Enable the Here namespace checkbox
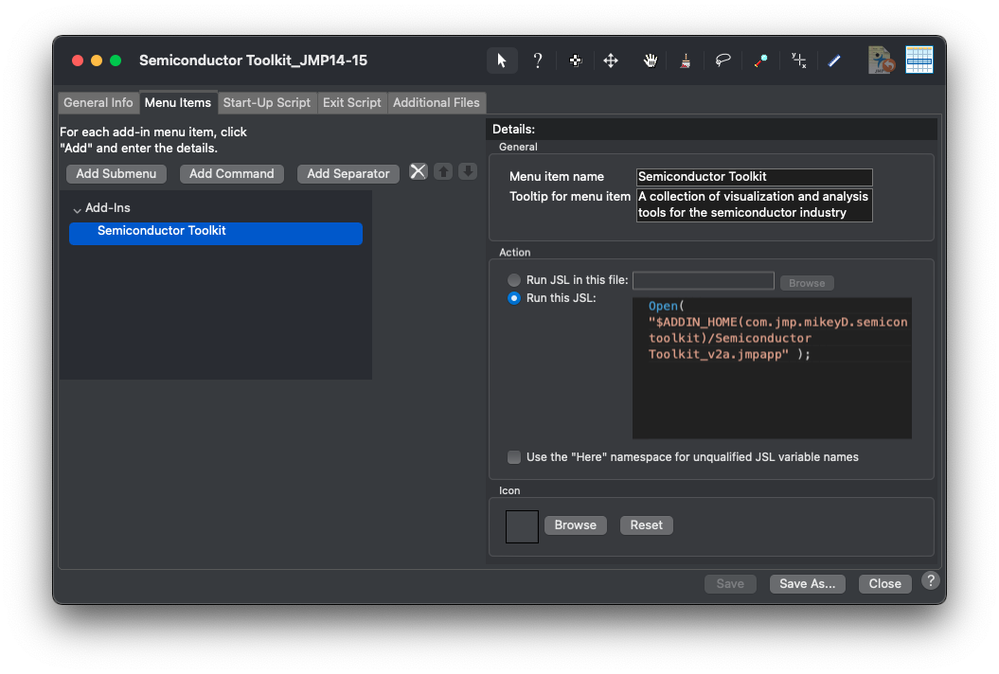 coord(514,457)
